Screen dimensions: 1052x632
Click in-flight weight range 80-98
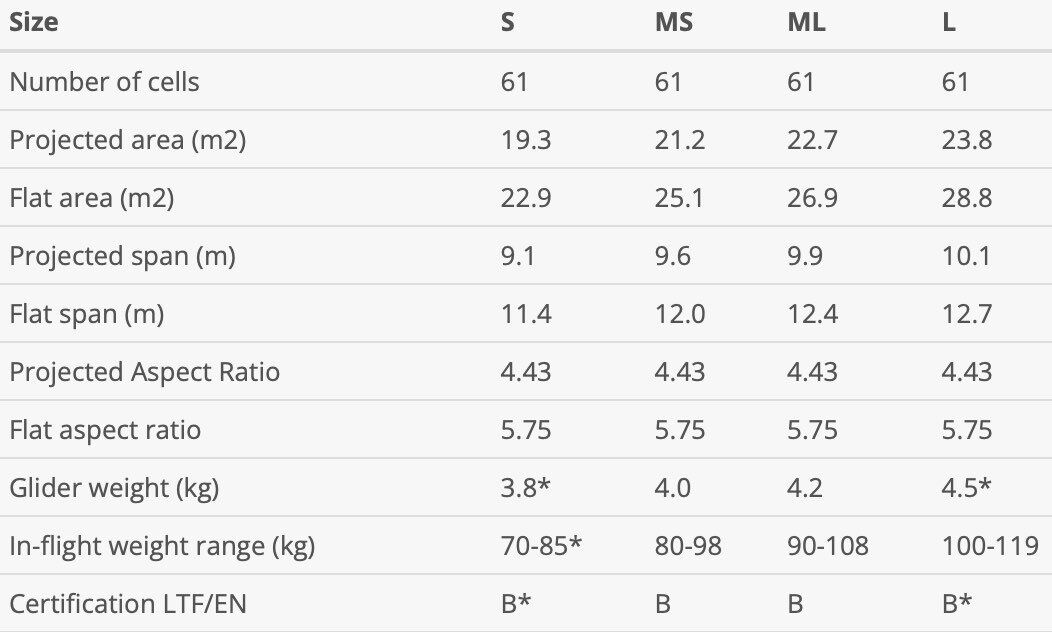(x=688, y=546)
